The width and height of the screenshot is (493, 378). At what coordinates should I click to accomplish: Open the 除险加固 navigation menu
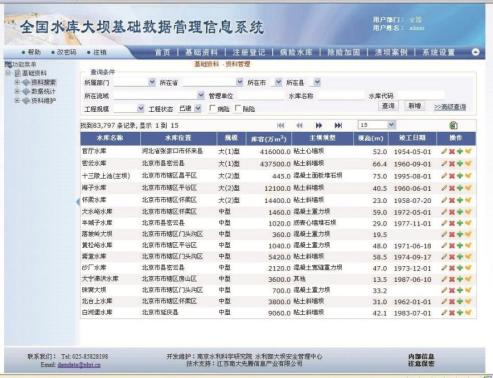pyautogui.click(x=344, y=52)
